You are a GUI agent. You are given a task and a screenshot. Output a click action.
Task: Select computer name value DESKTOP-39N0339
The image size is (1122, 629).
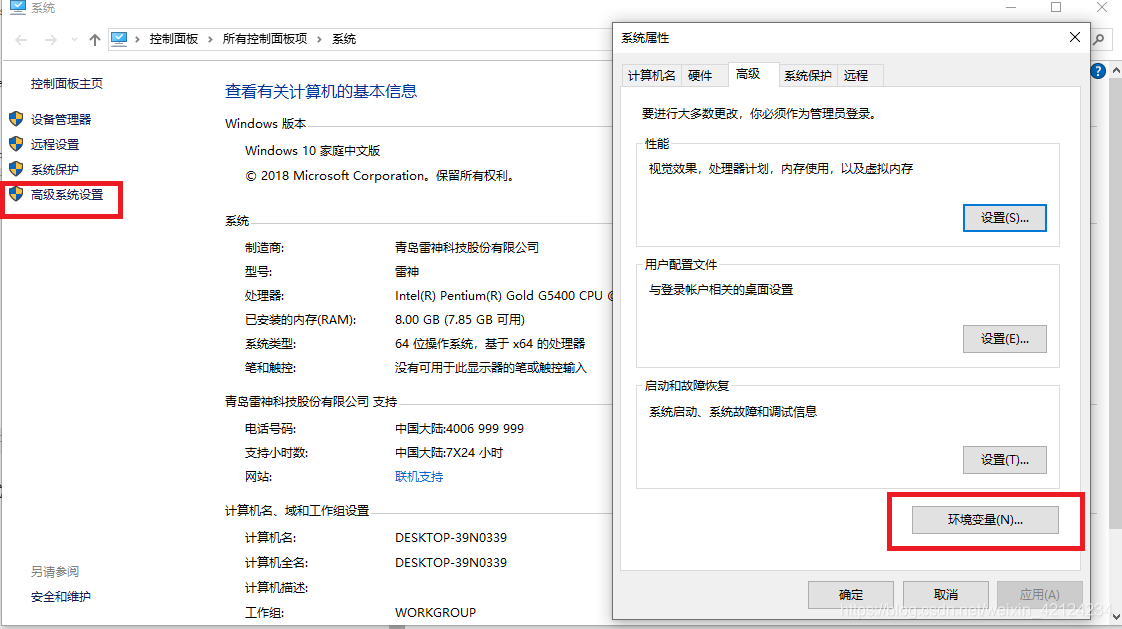(x=451, y=537)
